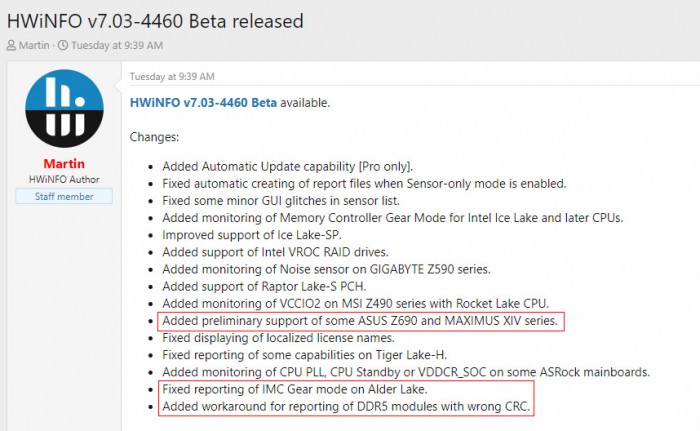
Task: Click the clock icon in the thread header
Action: point(61,45)
